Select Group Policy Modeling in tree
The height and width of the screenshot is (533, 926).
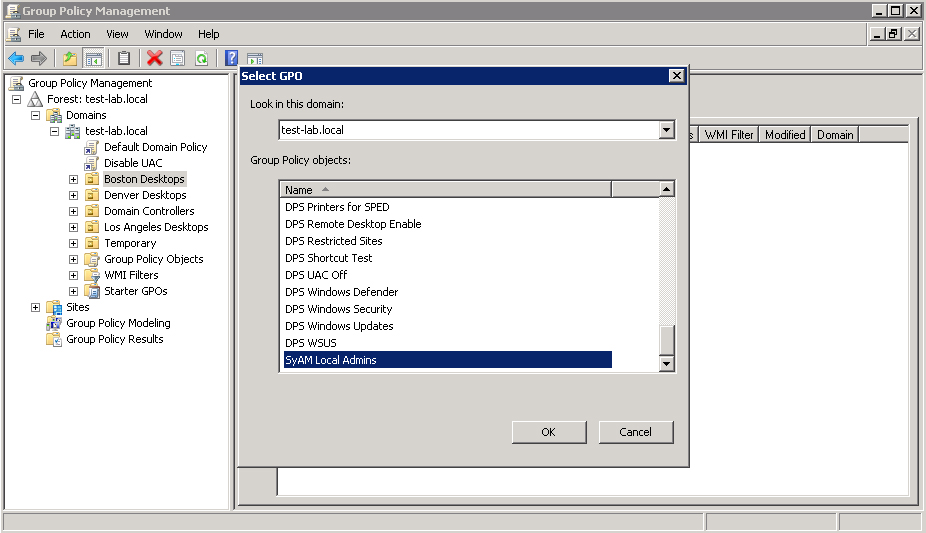coord(118,323)
